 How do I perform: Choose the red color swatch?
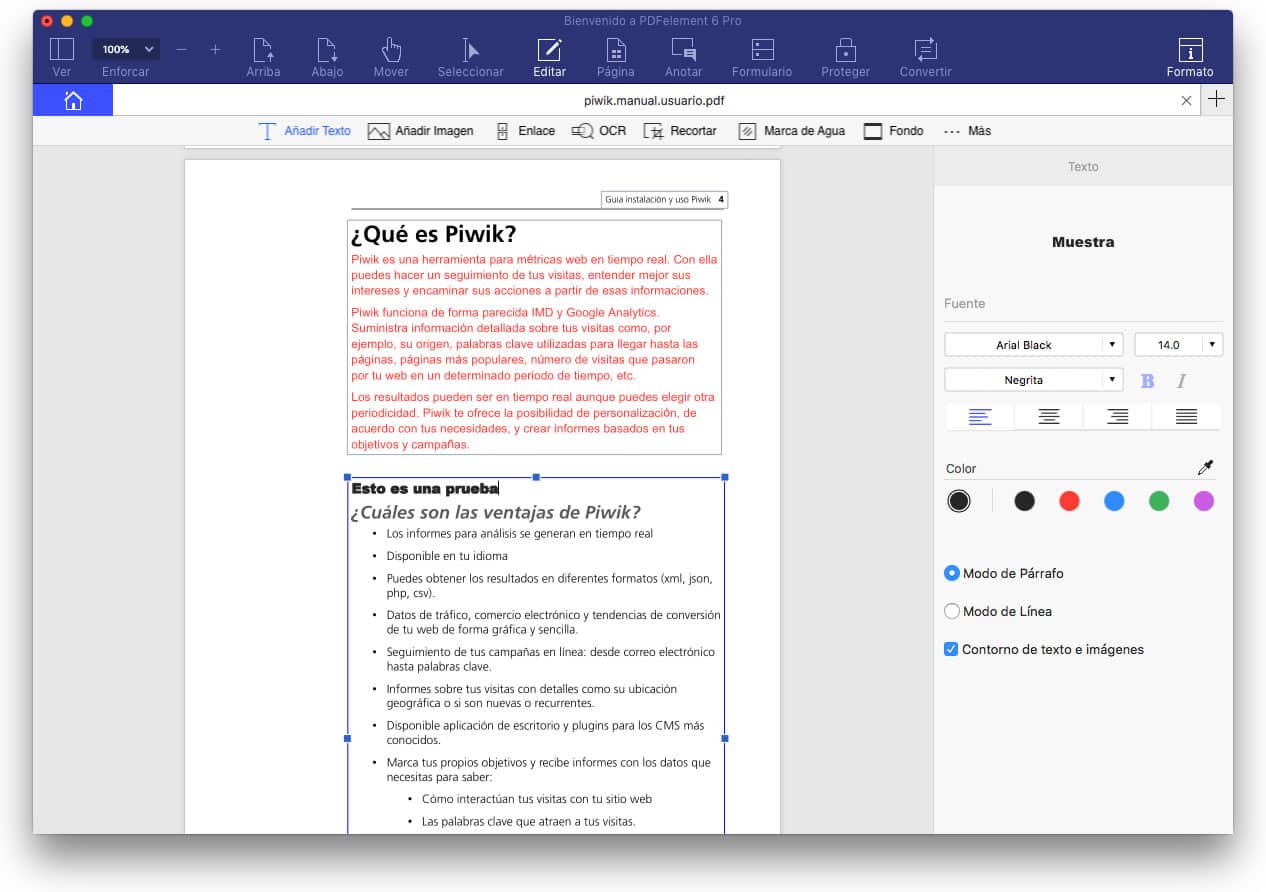[x=1069, y=501]
